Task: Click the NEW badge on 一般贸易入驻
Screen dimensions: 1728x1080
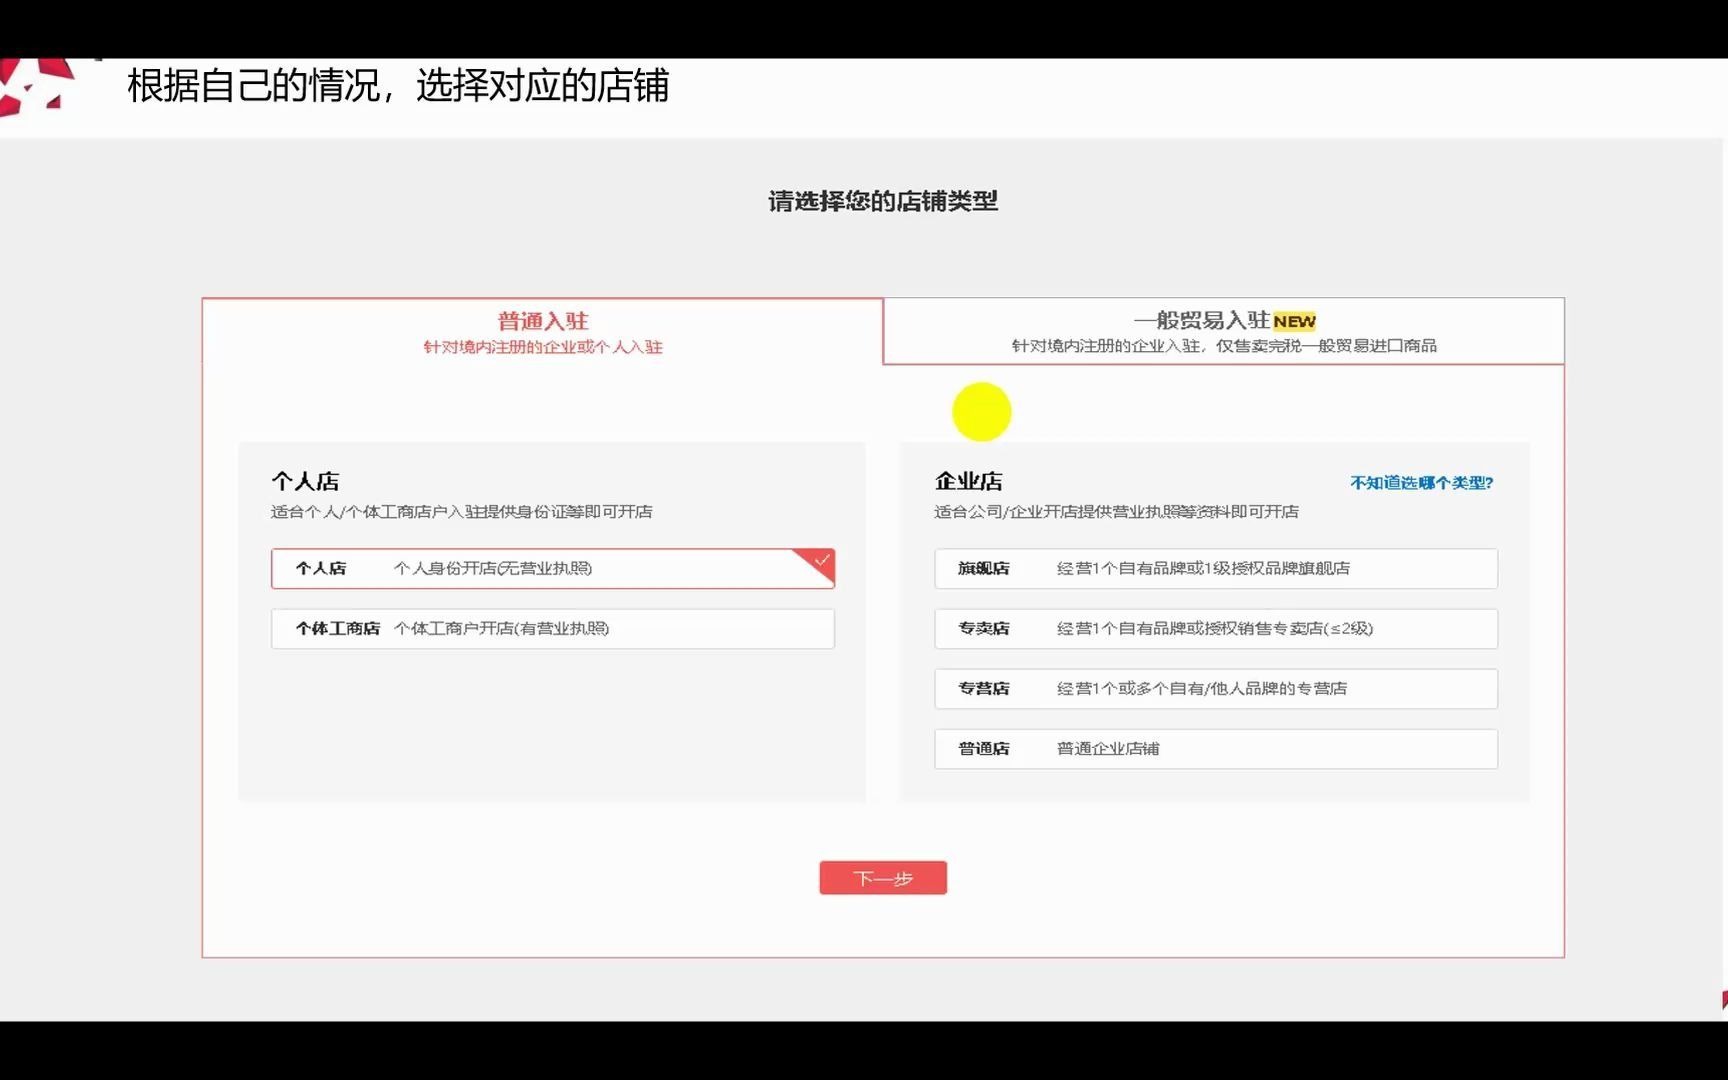Action: pyautogui.click(x=1294, y=321)
